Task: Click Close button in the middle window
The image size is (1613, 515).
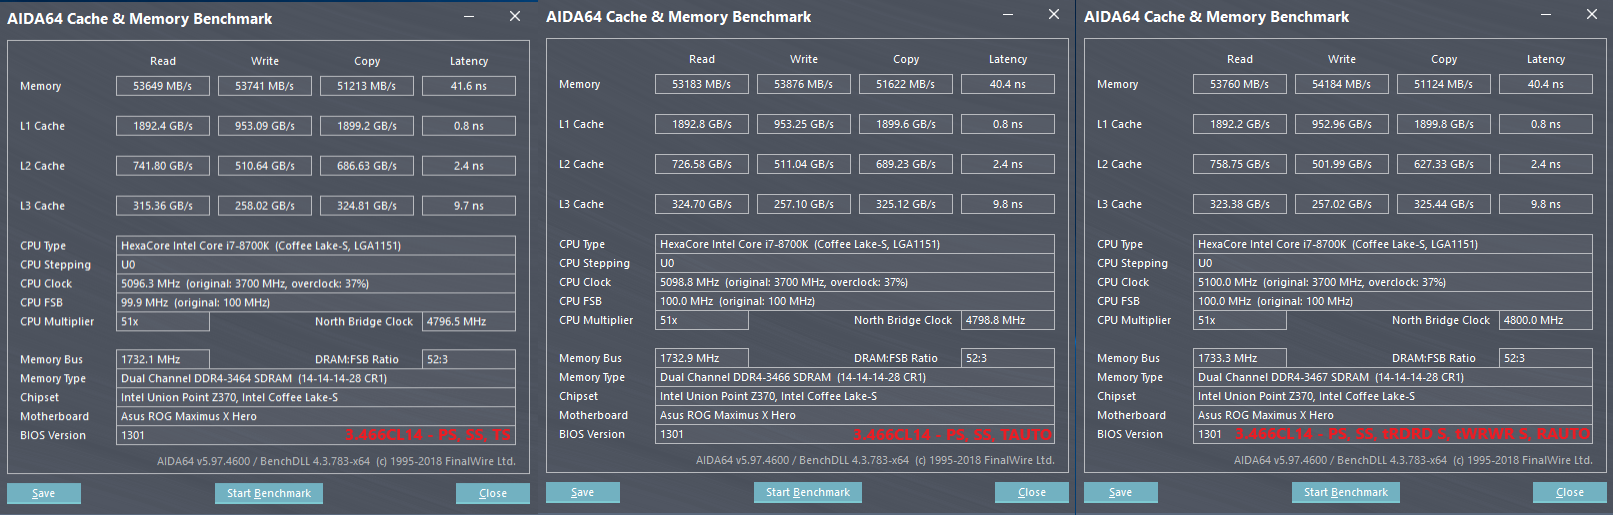Action: tap(1032, 492)
